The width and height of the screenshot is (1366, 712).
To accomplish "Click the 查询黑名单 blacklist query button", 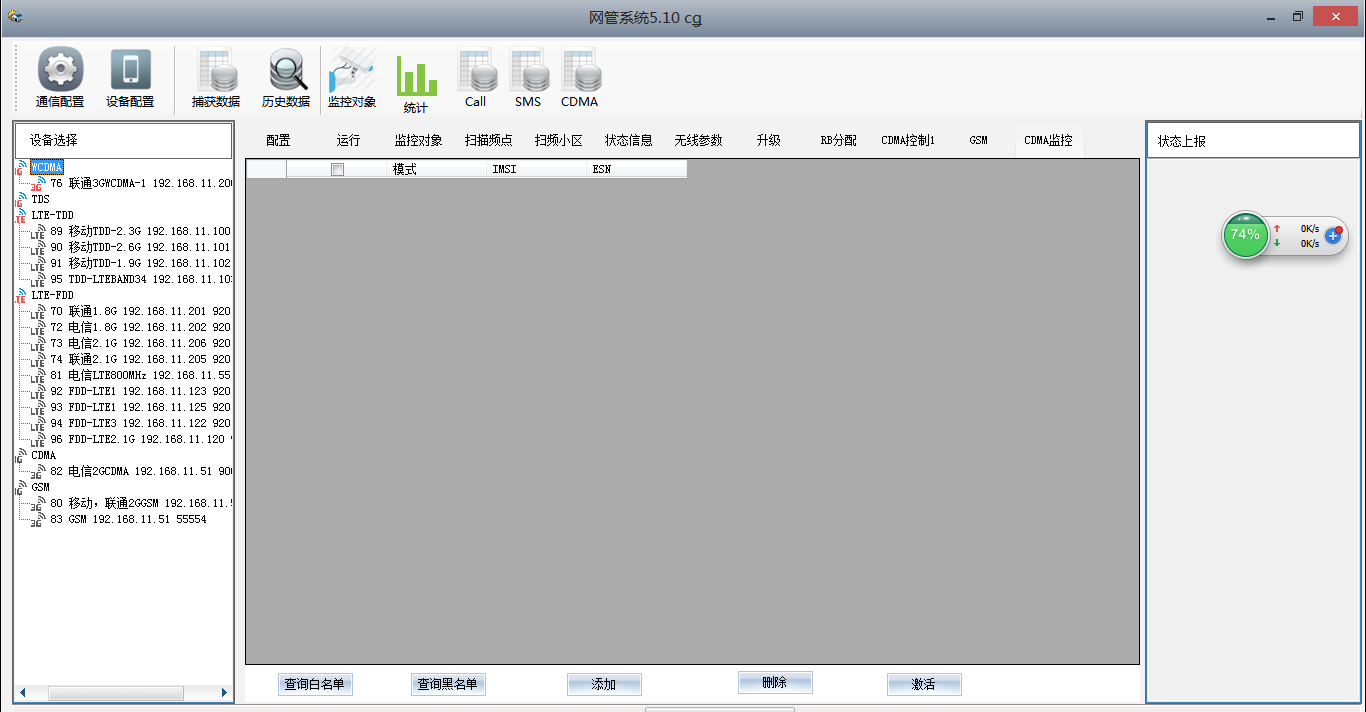I will point(450,684).
